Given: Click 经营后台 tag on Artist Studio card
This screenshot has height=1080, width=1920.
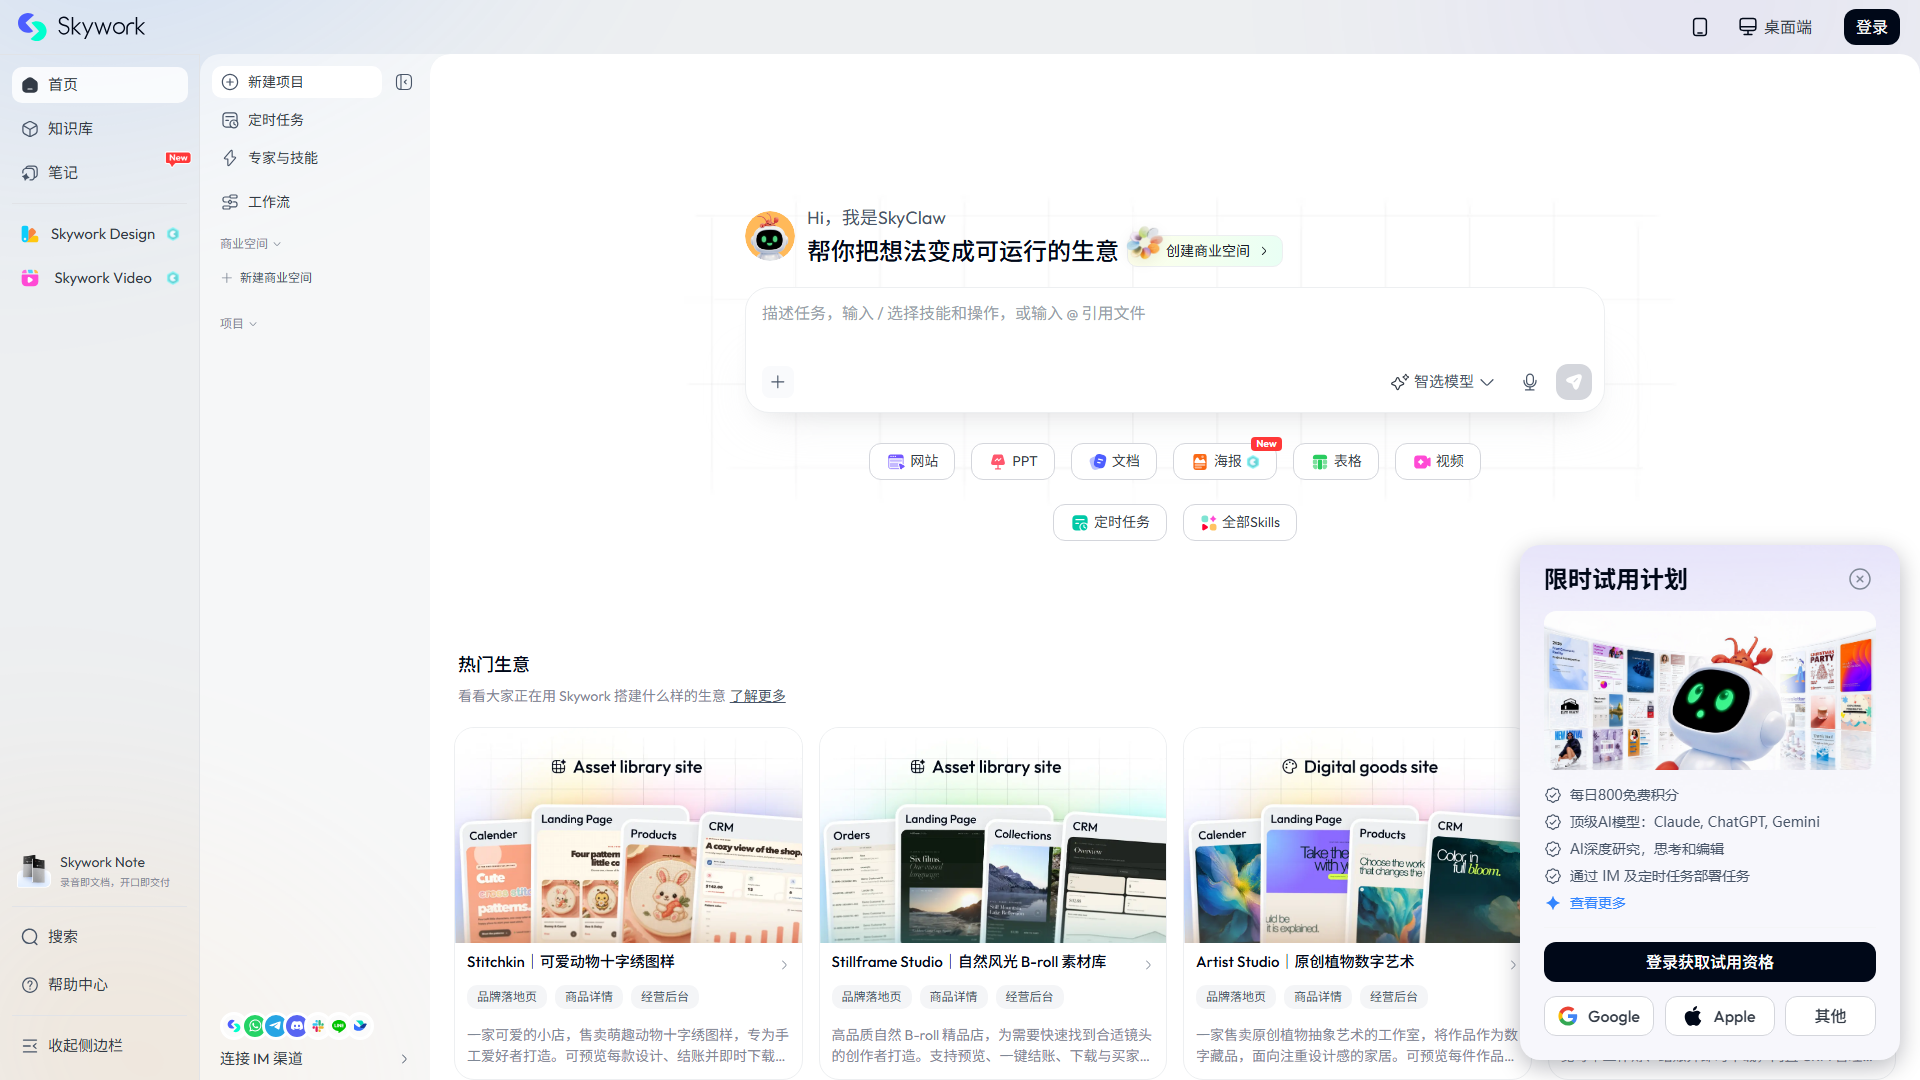Looking at the screenshot, I should (1393, 997).
